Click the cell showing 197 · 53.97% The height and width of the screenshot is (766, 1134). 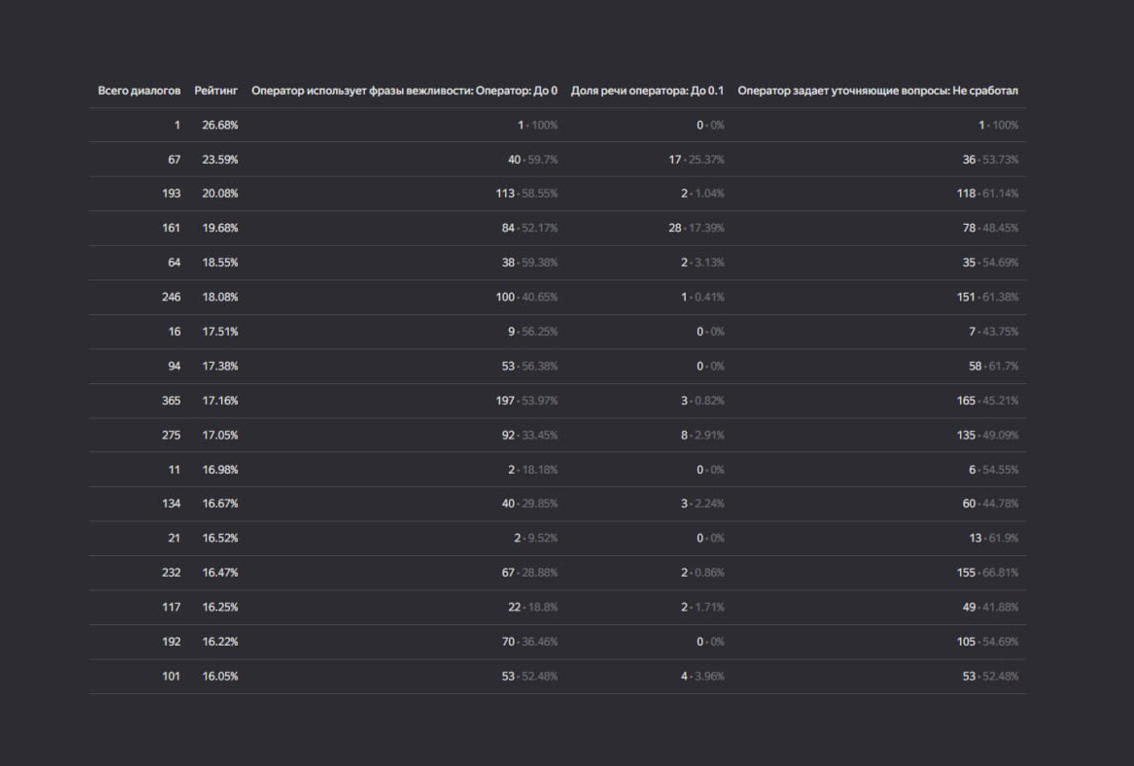click(526, 401)
